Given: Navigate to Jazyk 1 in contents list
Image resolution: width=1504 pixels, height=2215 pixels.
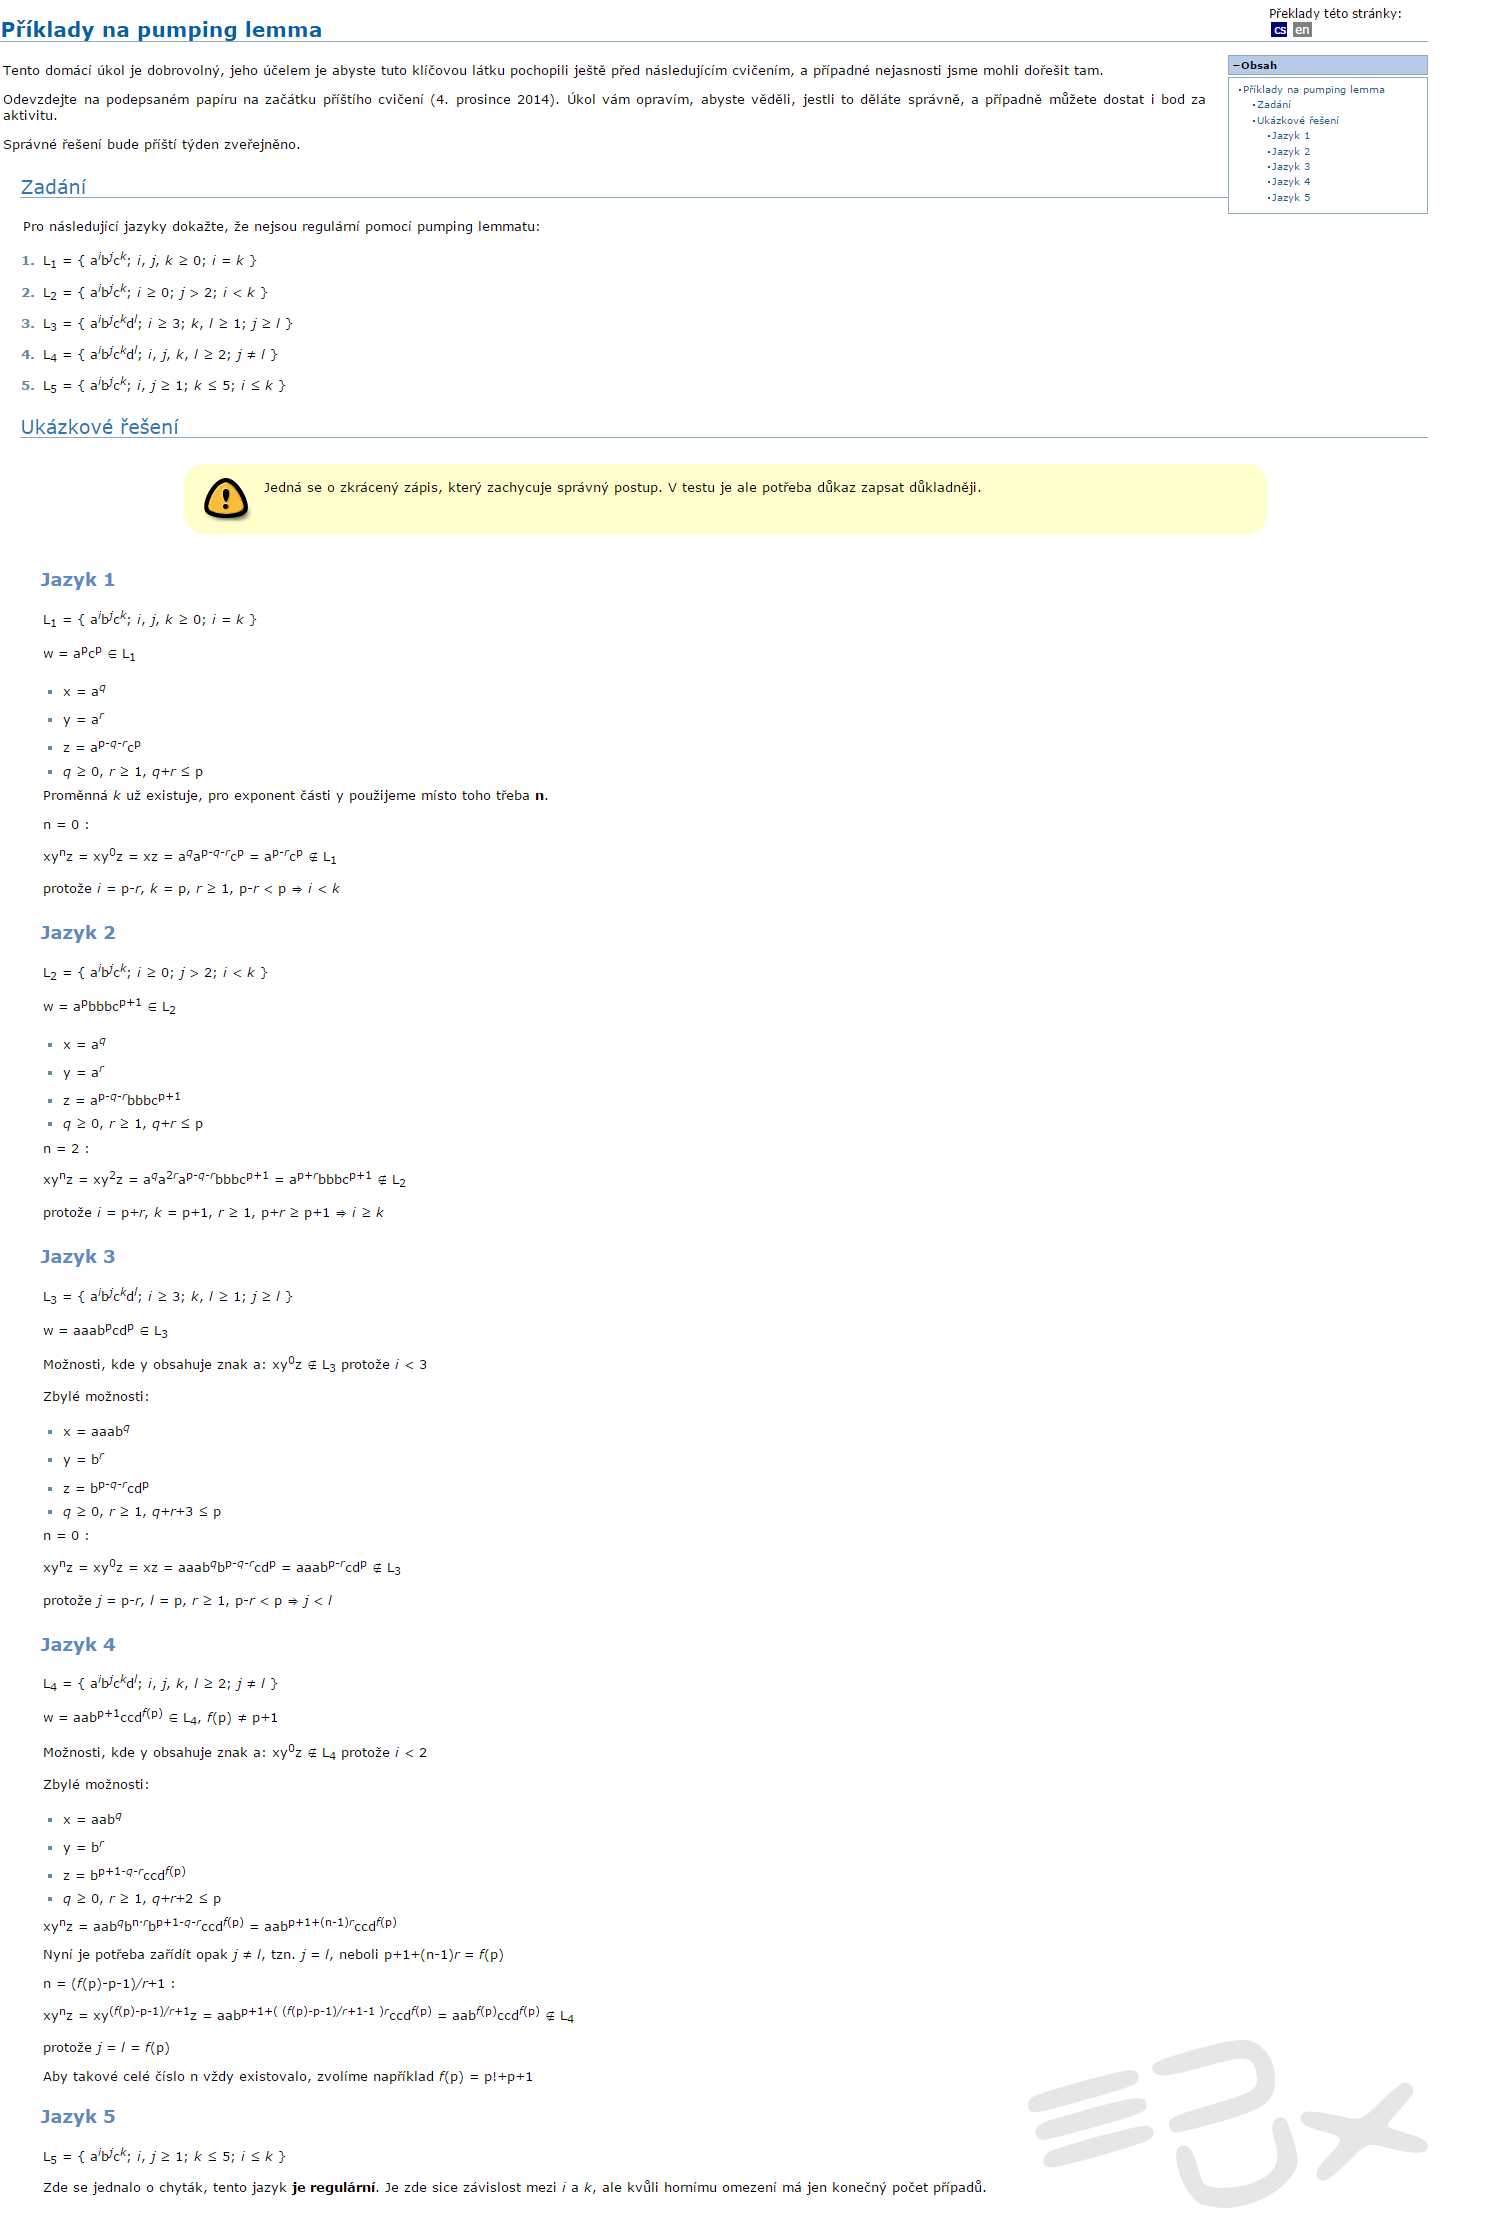Looking at the screenshot, I should tap(1290, 136).
